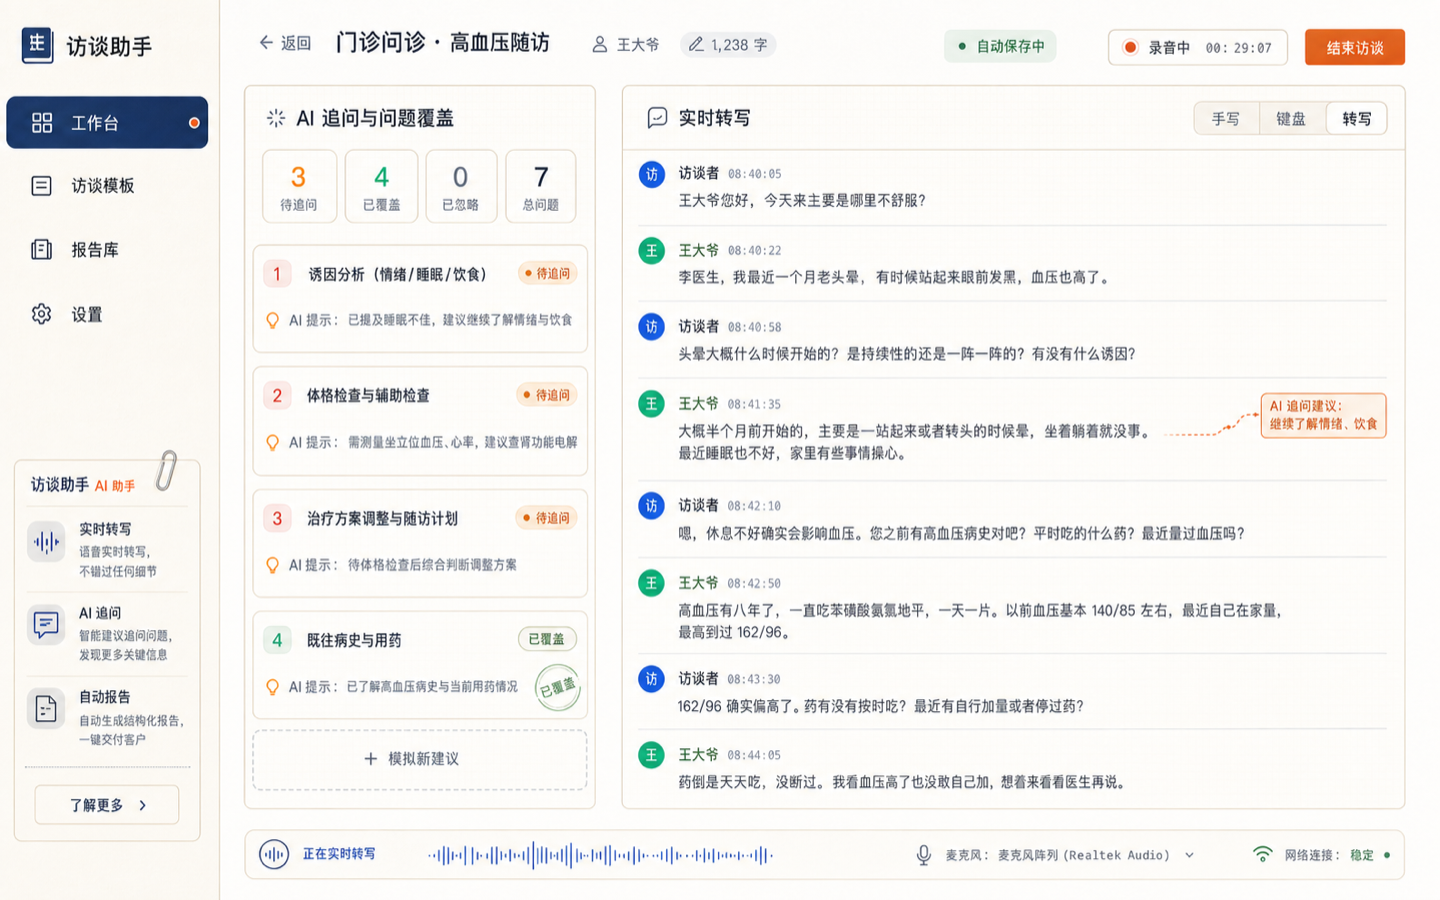Click the AI 追问建议 callout box
Viewport: 1440px width, 900px height.
(1323, 415)
